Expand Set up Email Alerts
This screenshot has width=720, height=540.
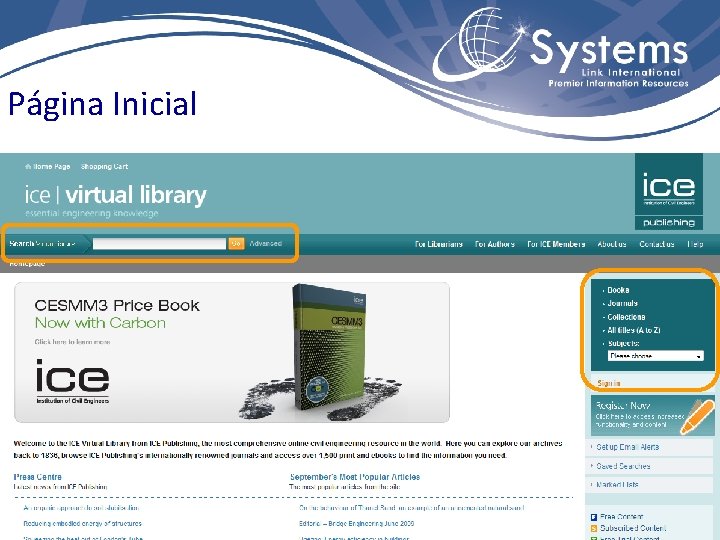[x=627, y=447]
